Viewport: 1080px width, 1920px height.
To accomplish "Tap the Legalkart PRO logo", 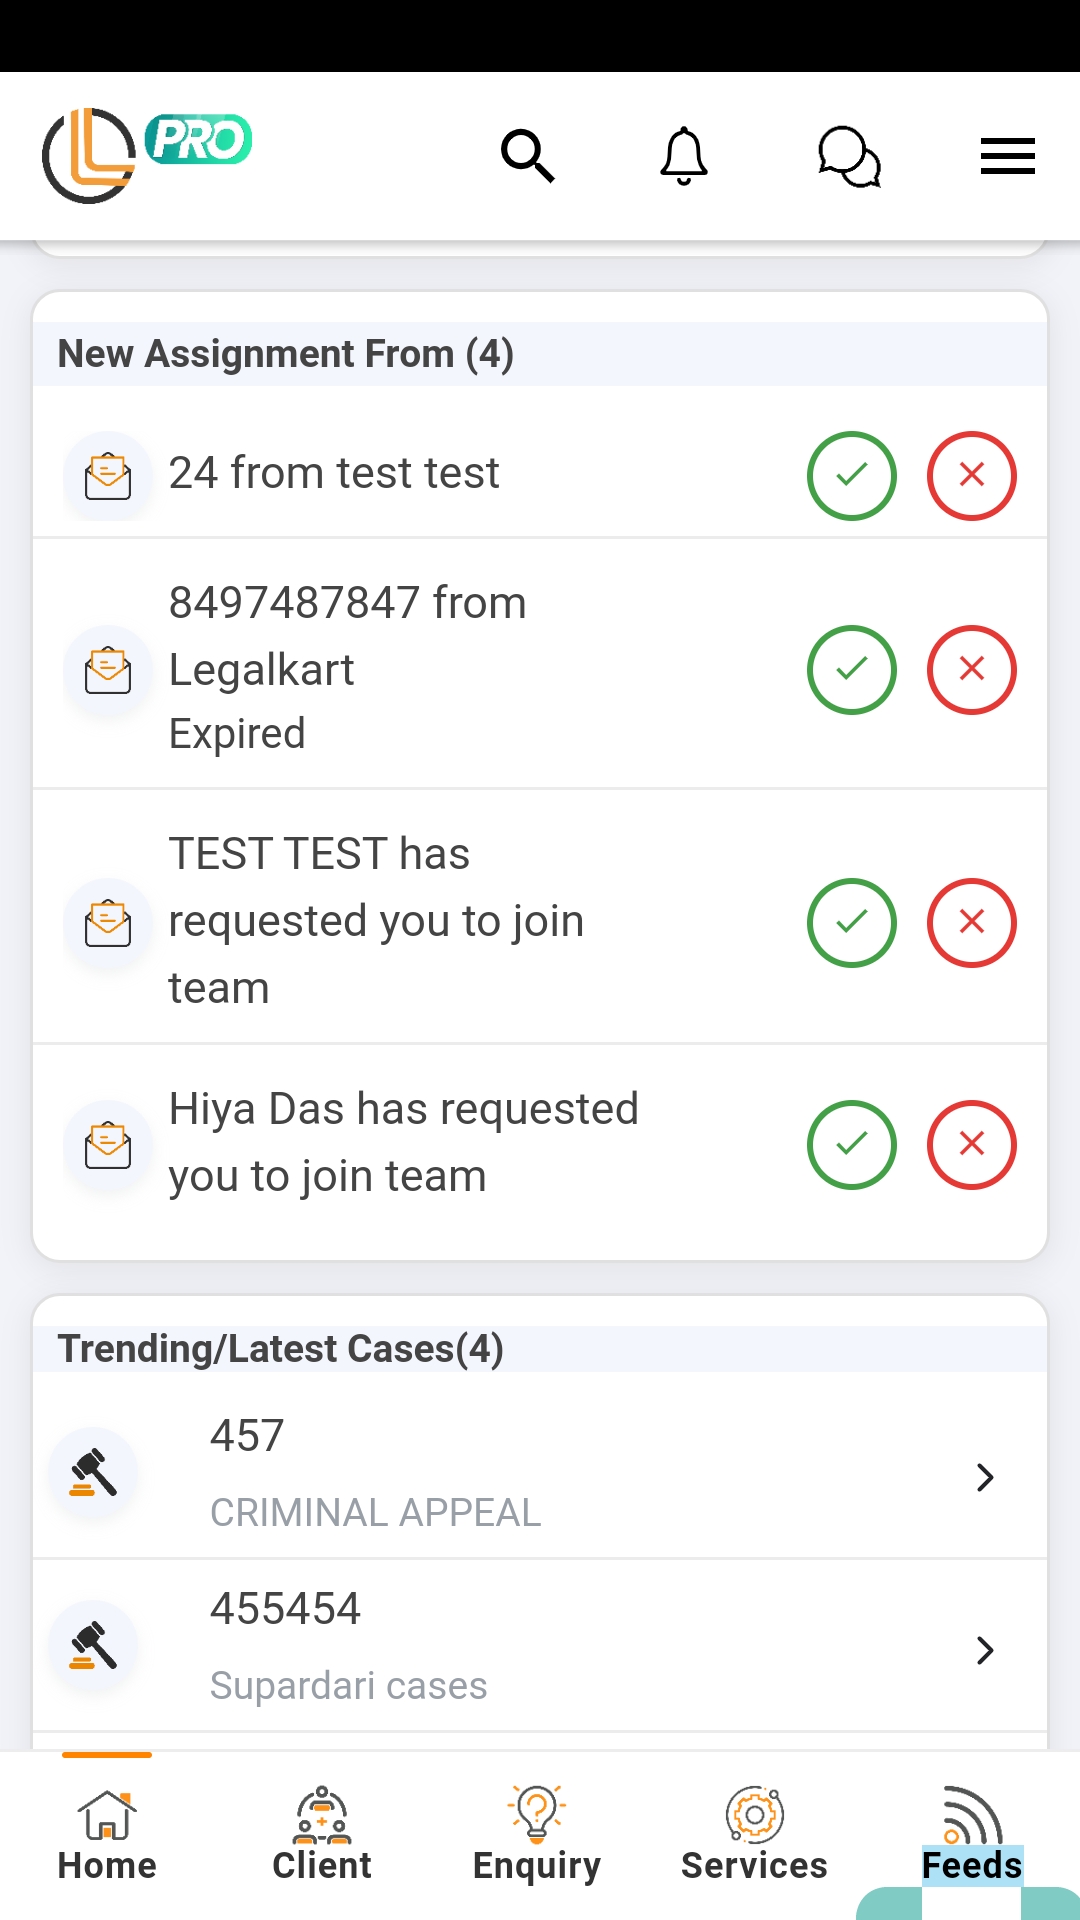I will point(146,155).
